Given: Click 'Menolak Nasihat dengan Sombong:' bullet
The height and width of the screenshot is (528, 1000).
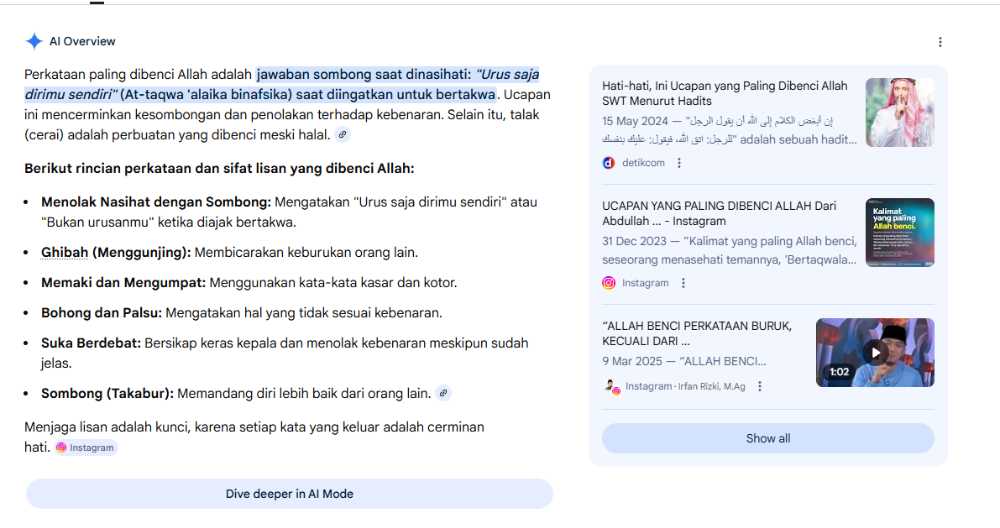Looking at the screenshot, I should click(156, 202).
